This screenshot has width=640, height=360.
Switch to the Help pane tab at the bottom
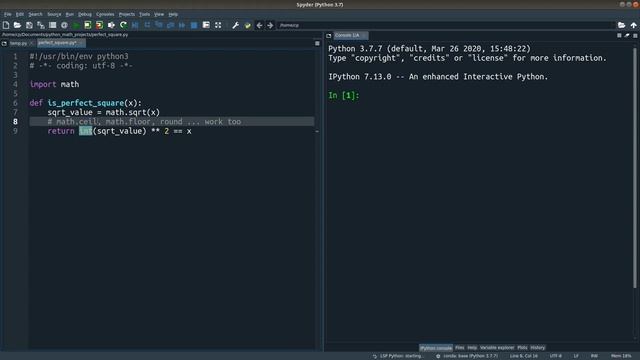tap(472, 348)
